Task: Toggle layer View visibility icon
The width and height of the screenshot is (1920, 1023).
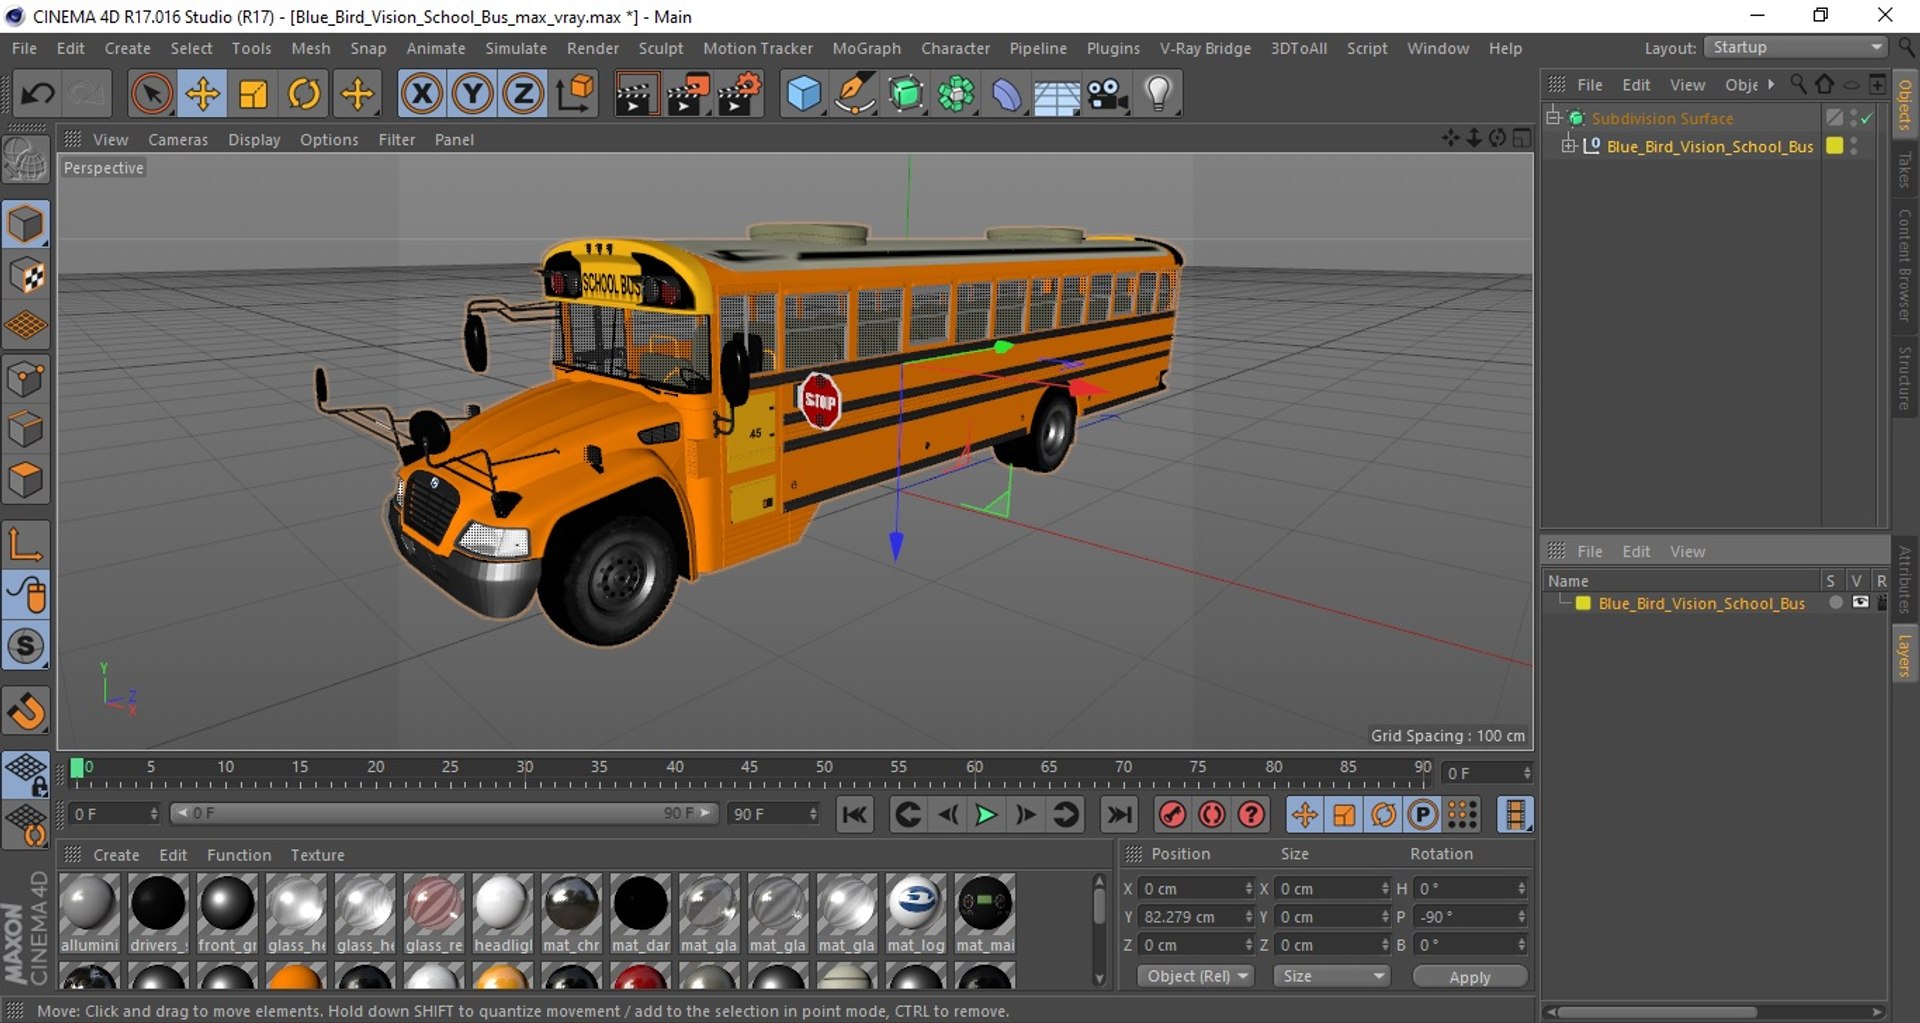Action: click(x=1860, y=603)
